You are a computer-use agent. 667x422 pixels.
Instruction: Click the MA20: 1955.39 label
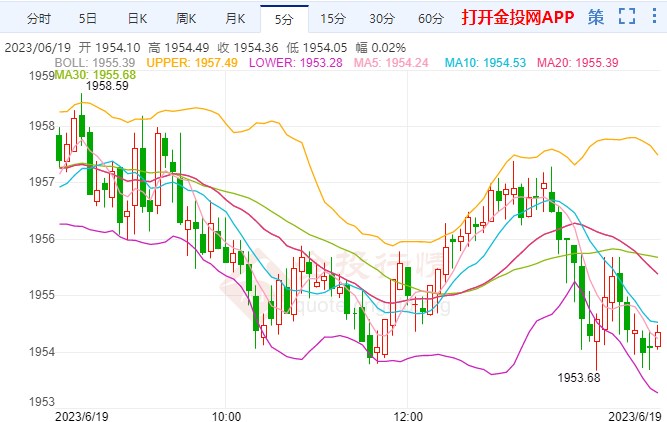click(578, 63)
